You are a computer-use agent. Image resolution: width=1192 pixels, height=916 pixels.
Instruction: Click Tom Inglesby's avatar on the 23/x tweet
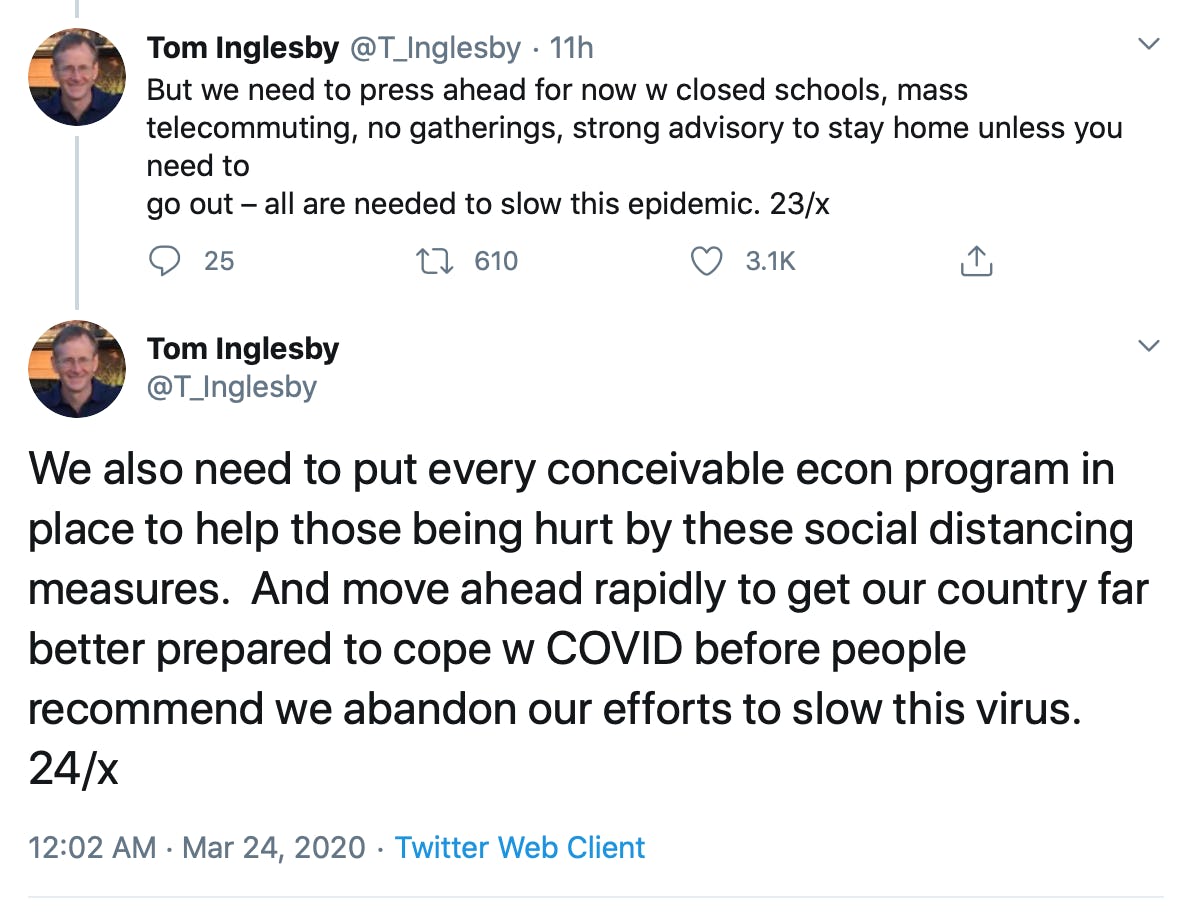coord(78,77)
